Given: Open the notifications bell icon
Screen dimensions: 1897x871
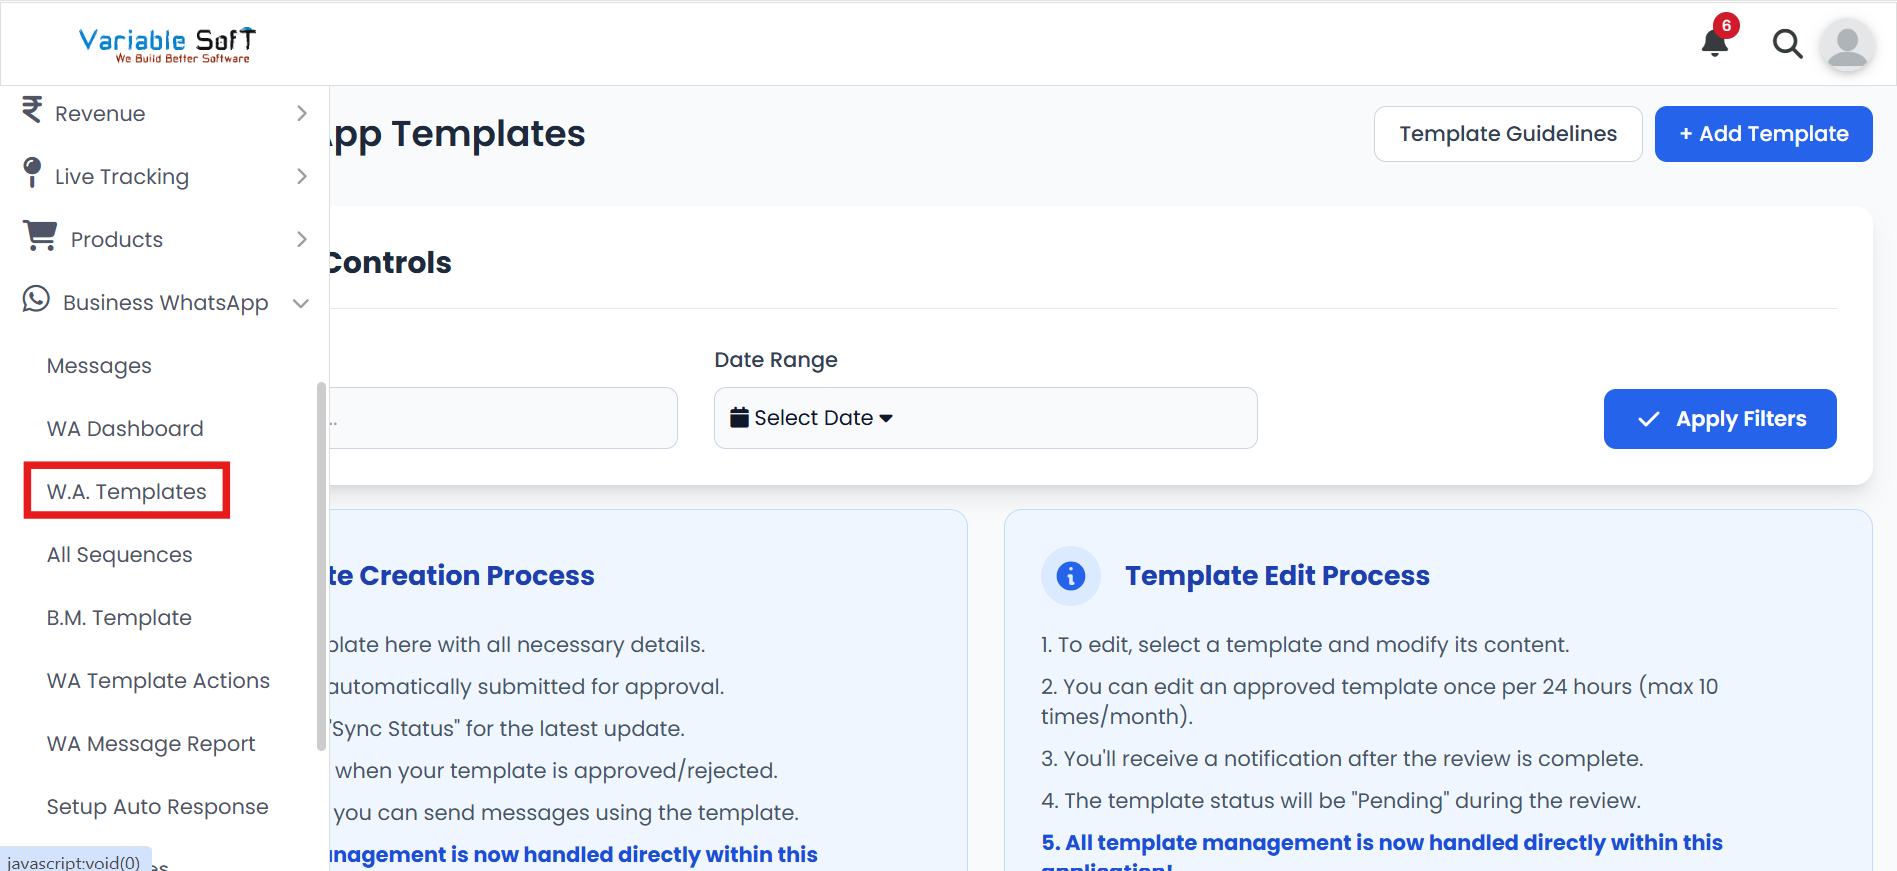Looking at the screenshot, I should (1715, 43).
